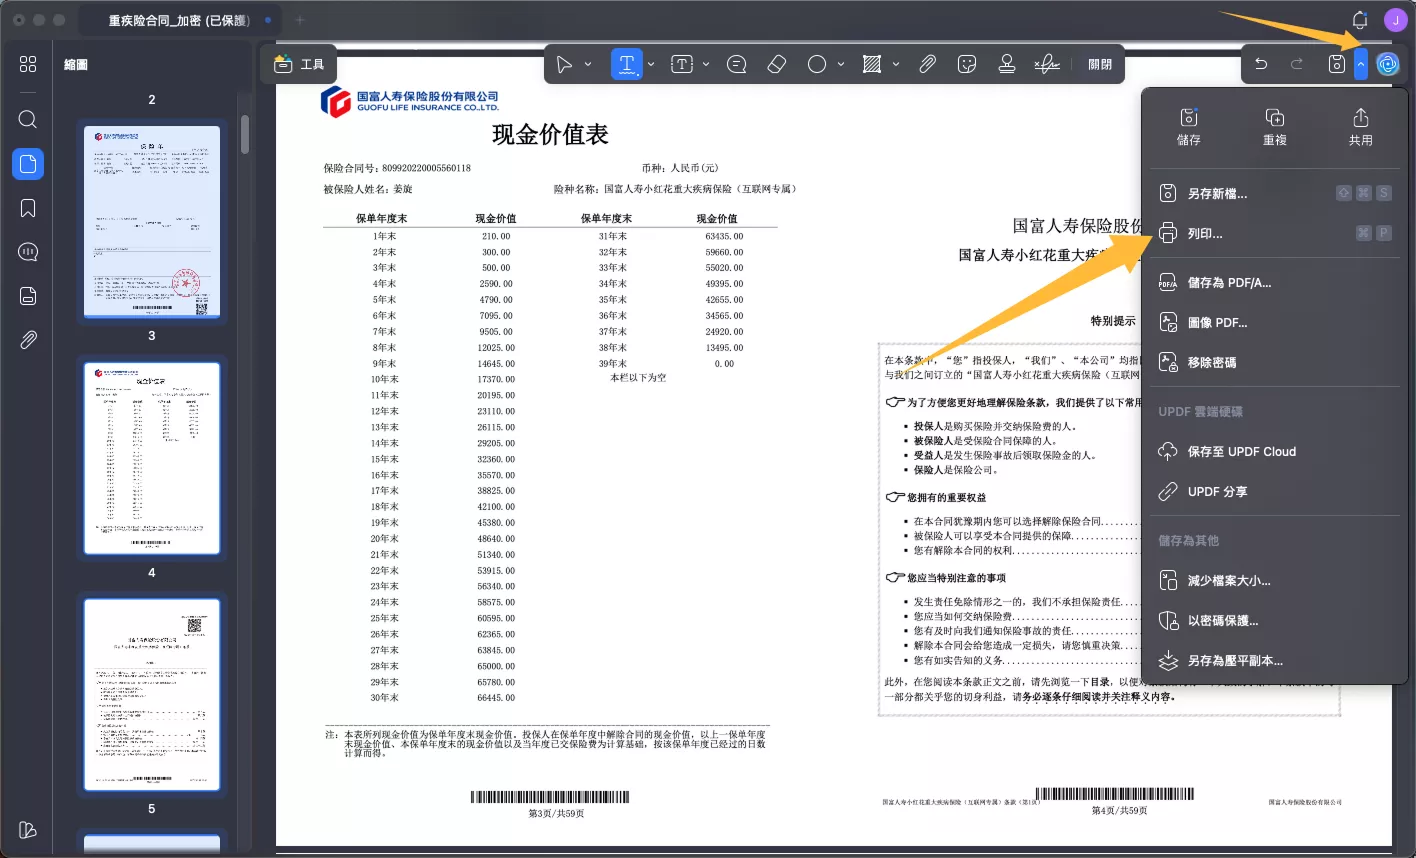Open the comments list panel in sidebar
The width and height of the screenshot is (1416, 858).
(x=28, y=252)
